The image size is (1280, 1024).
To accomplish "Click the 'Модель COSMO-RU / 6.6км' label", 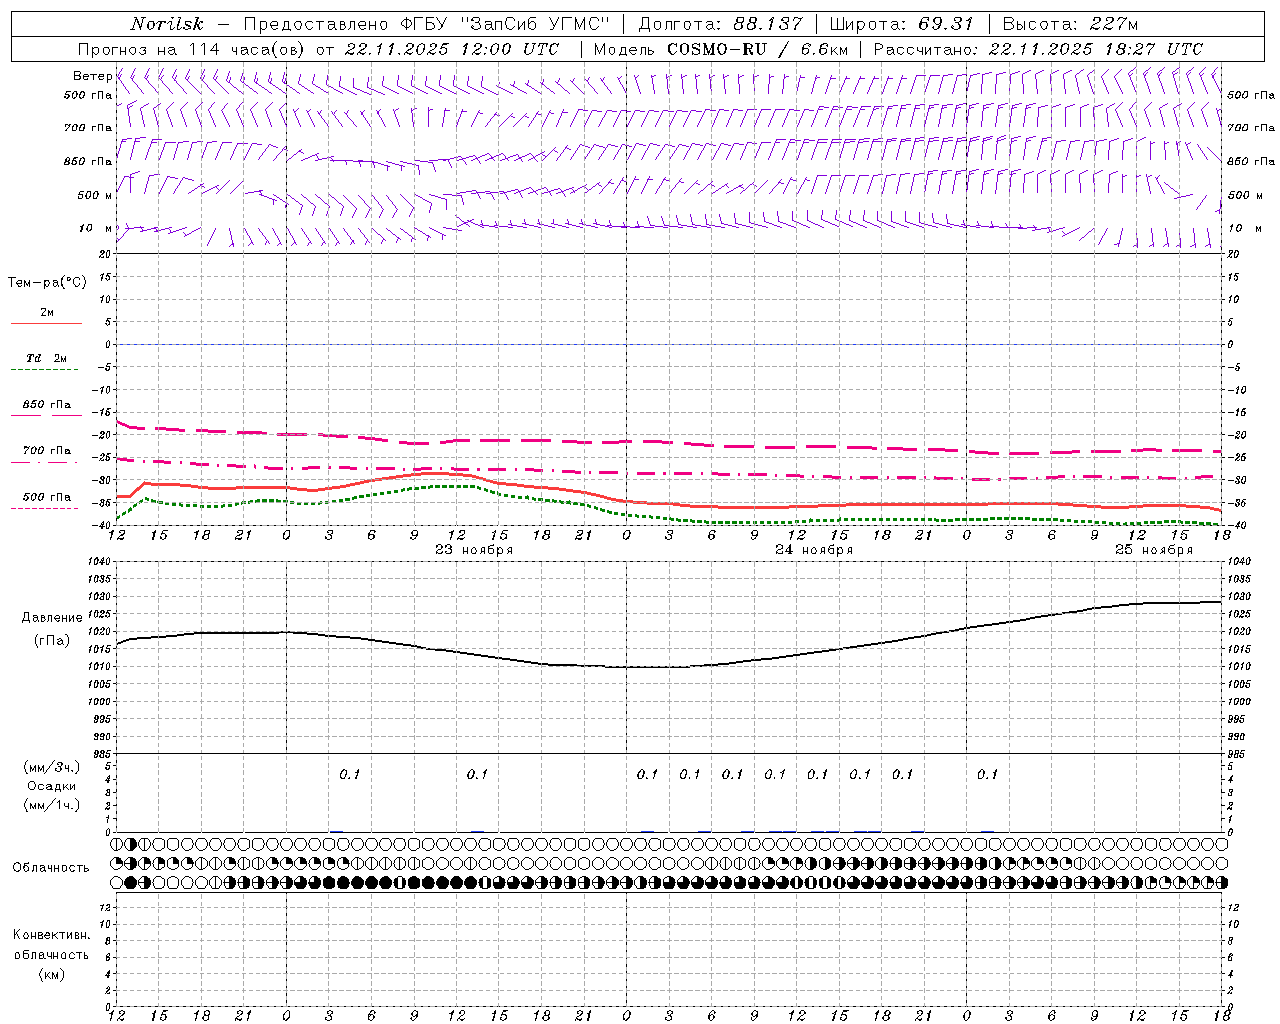I will [721, 49].
